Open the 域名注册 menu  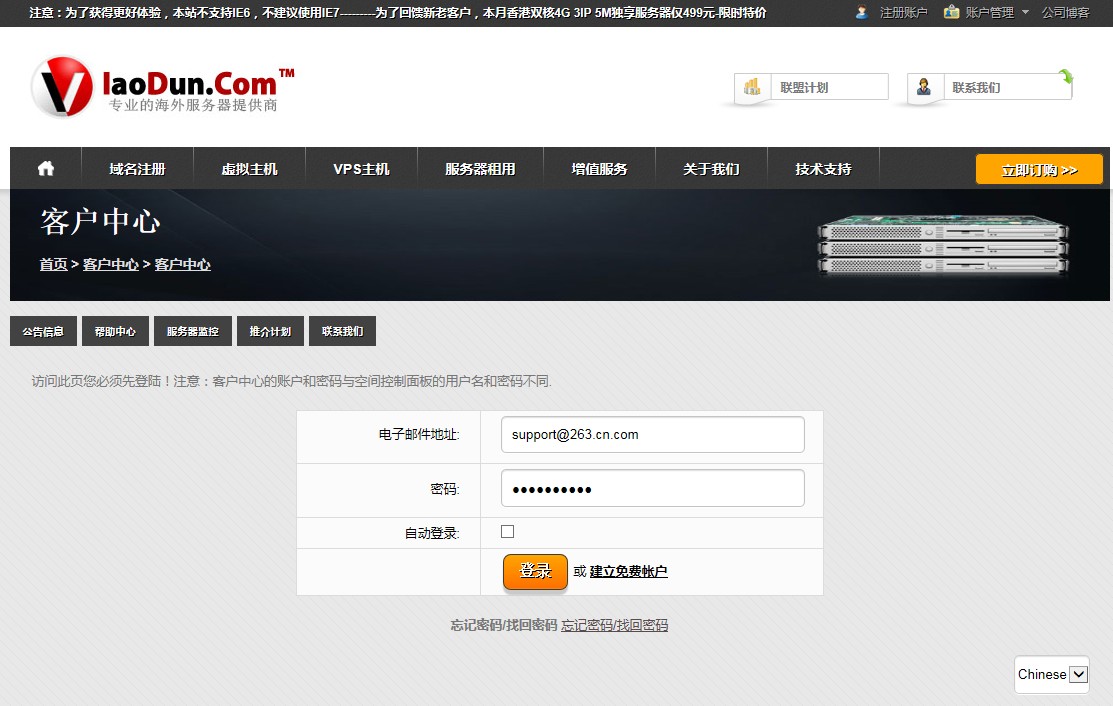(x=137, y=168)
